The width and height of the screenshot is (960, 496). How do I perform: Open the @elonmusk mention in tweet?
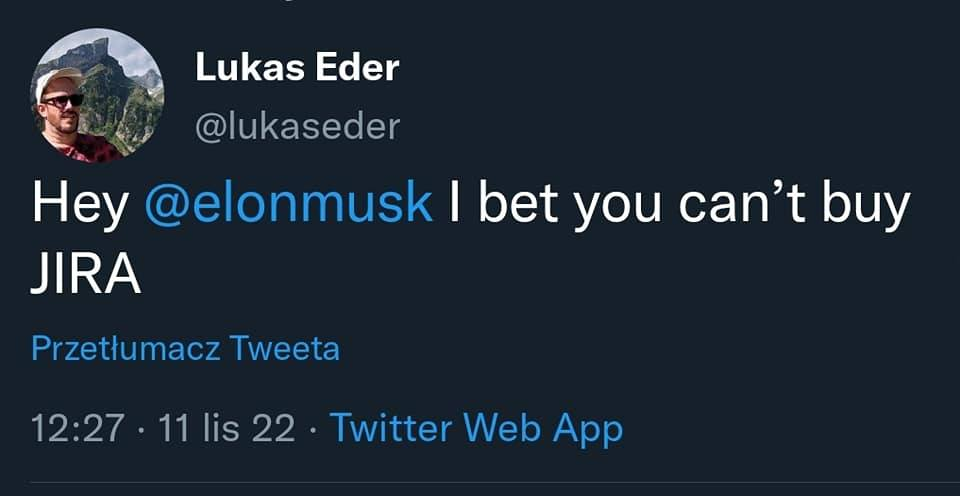coord(289,204)
